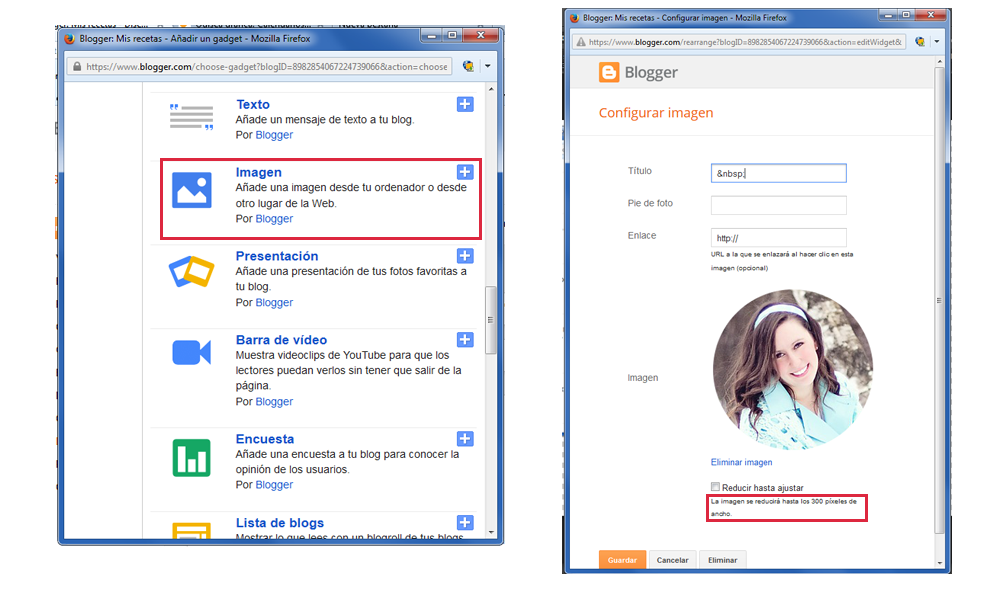Click the Presentación slideshow gadget icon
This screenshot has height=601, width=1007.
[191, 272]
